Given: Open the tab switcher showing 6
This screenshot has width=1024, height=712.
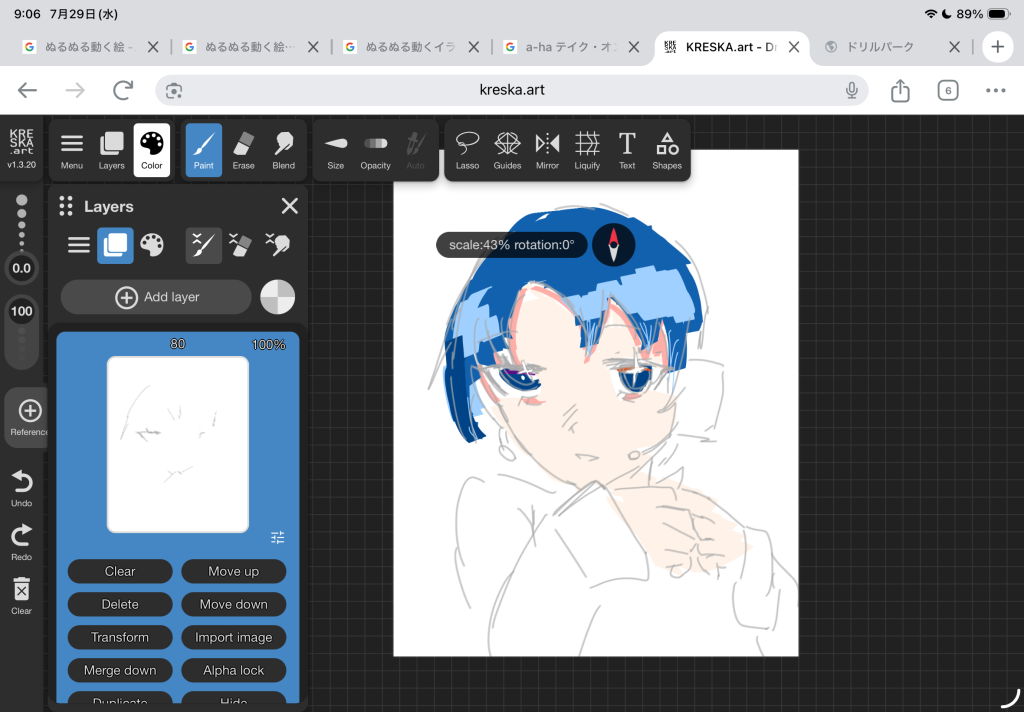Looking at the screenshot, I should (948, 90).
